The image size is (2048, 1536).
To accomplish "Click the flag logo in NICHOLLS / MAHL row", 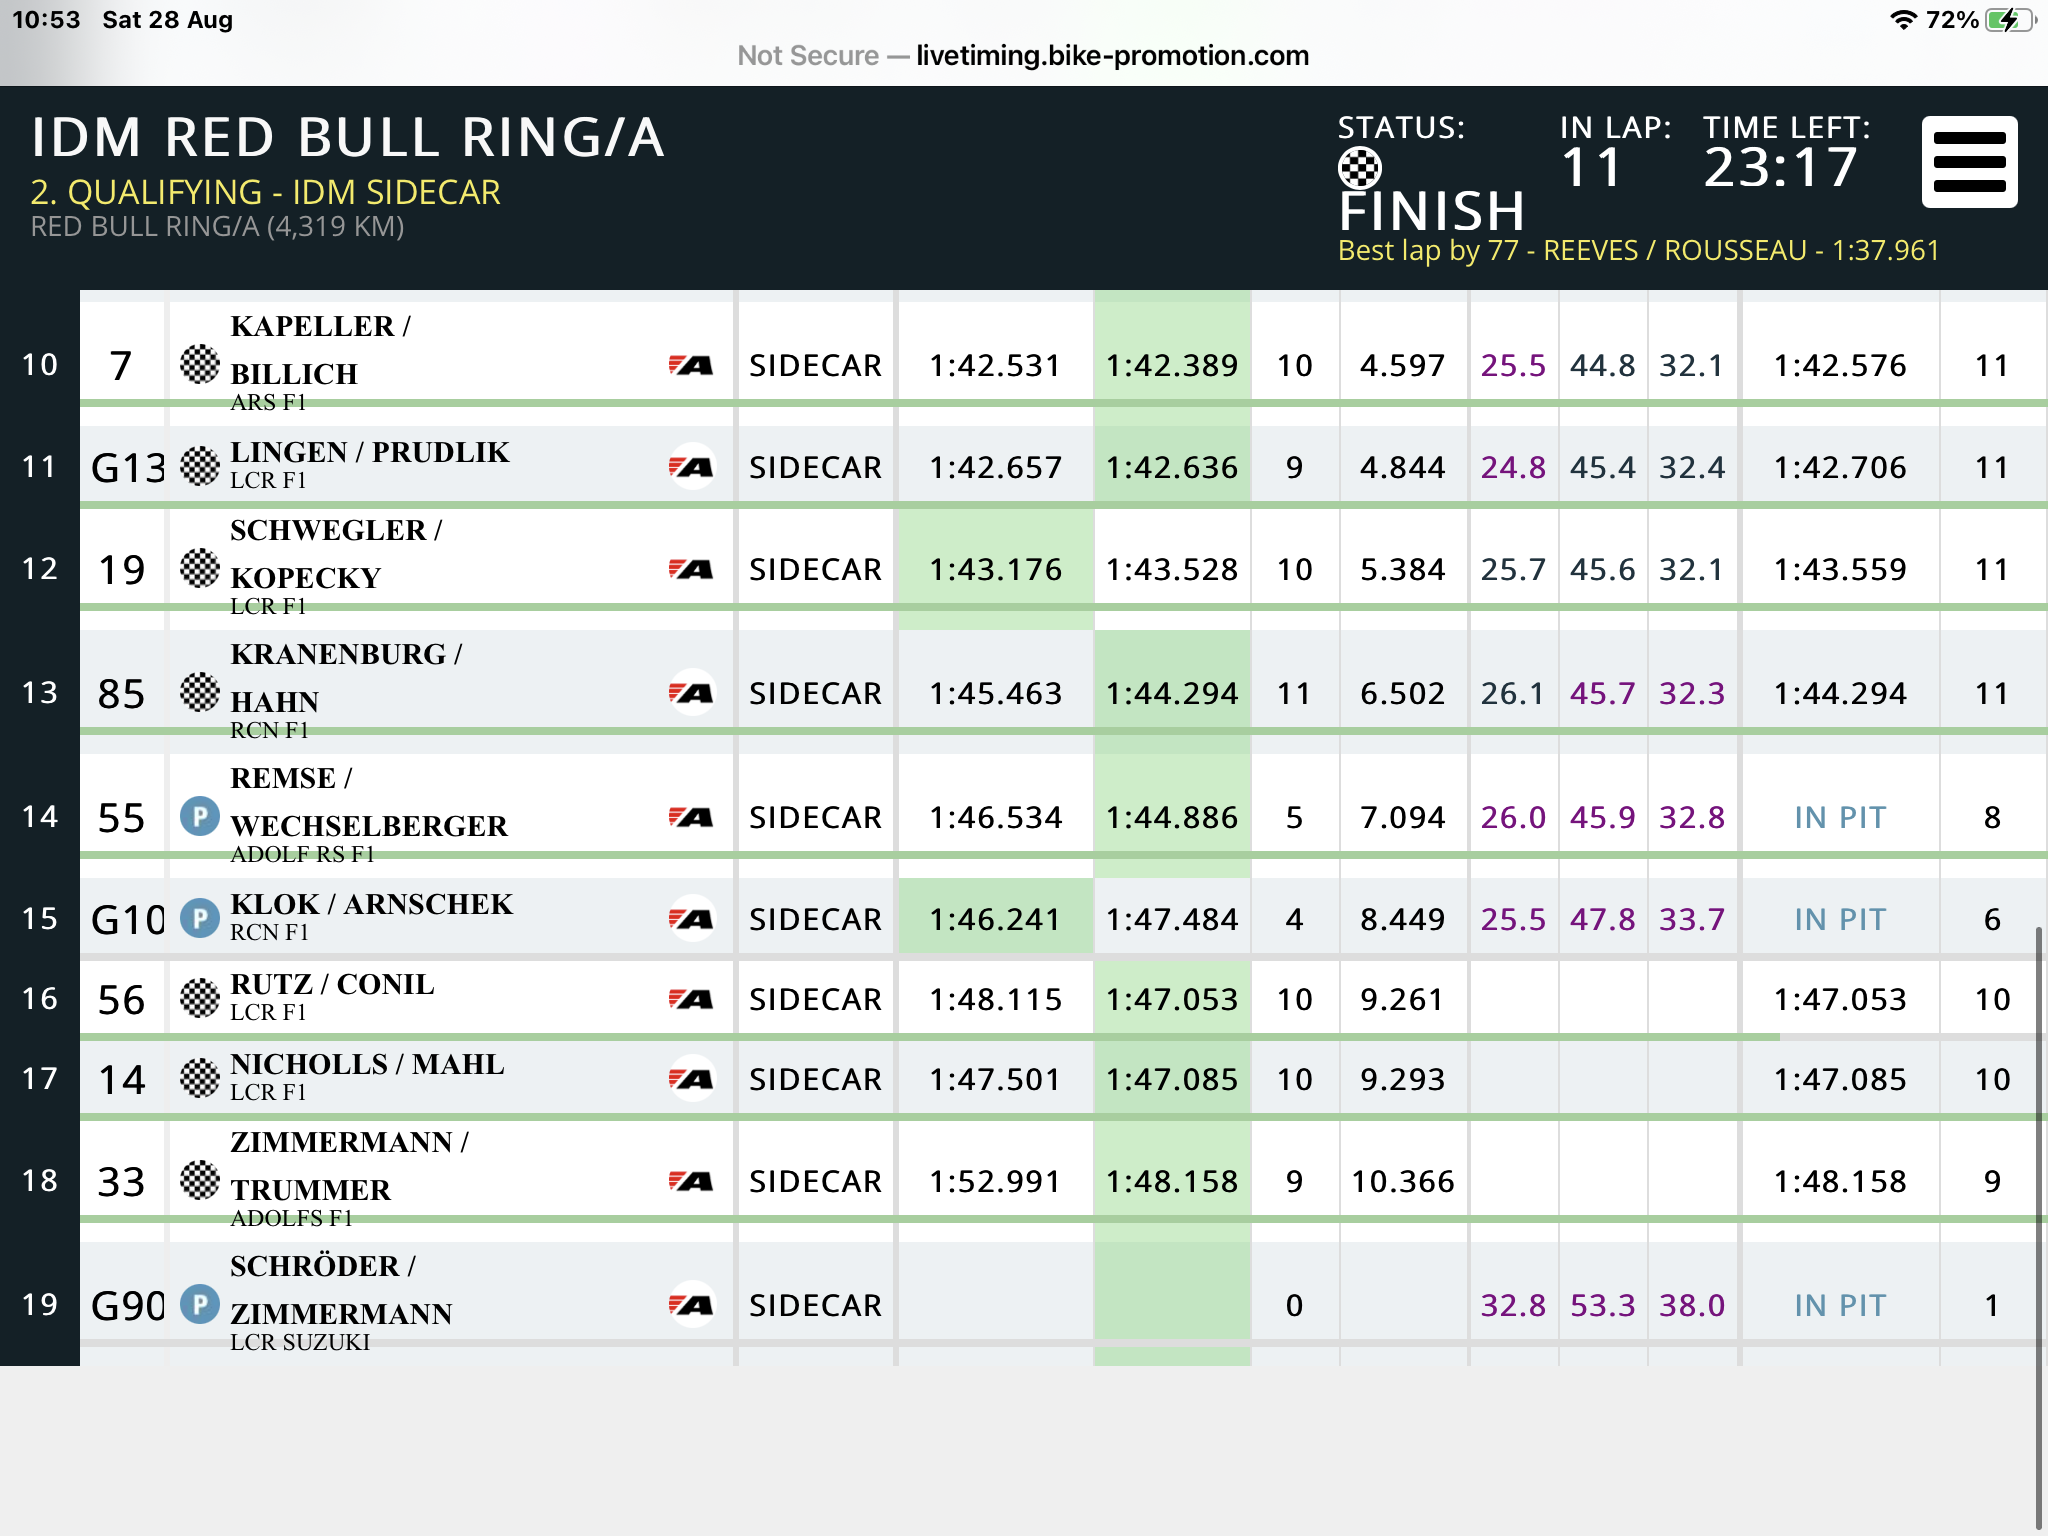I will tap(691, 1079).
